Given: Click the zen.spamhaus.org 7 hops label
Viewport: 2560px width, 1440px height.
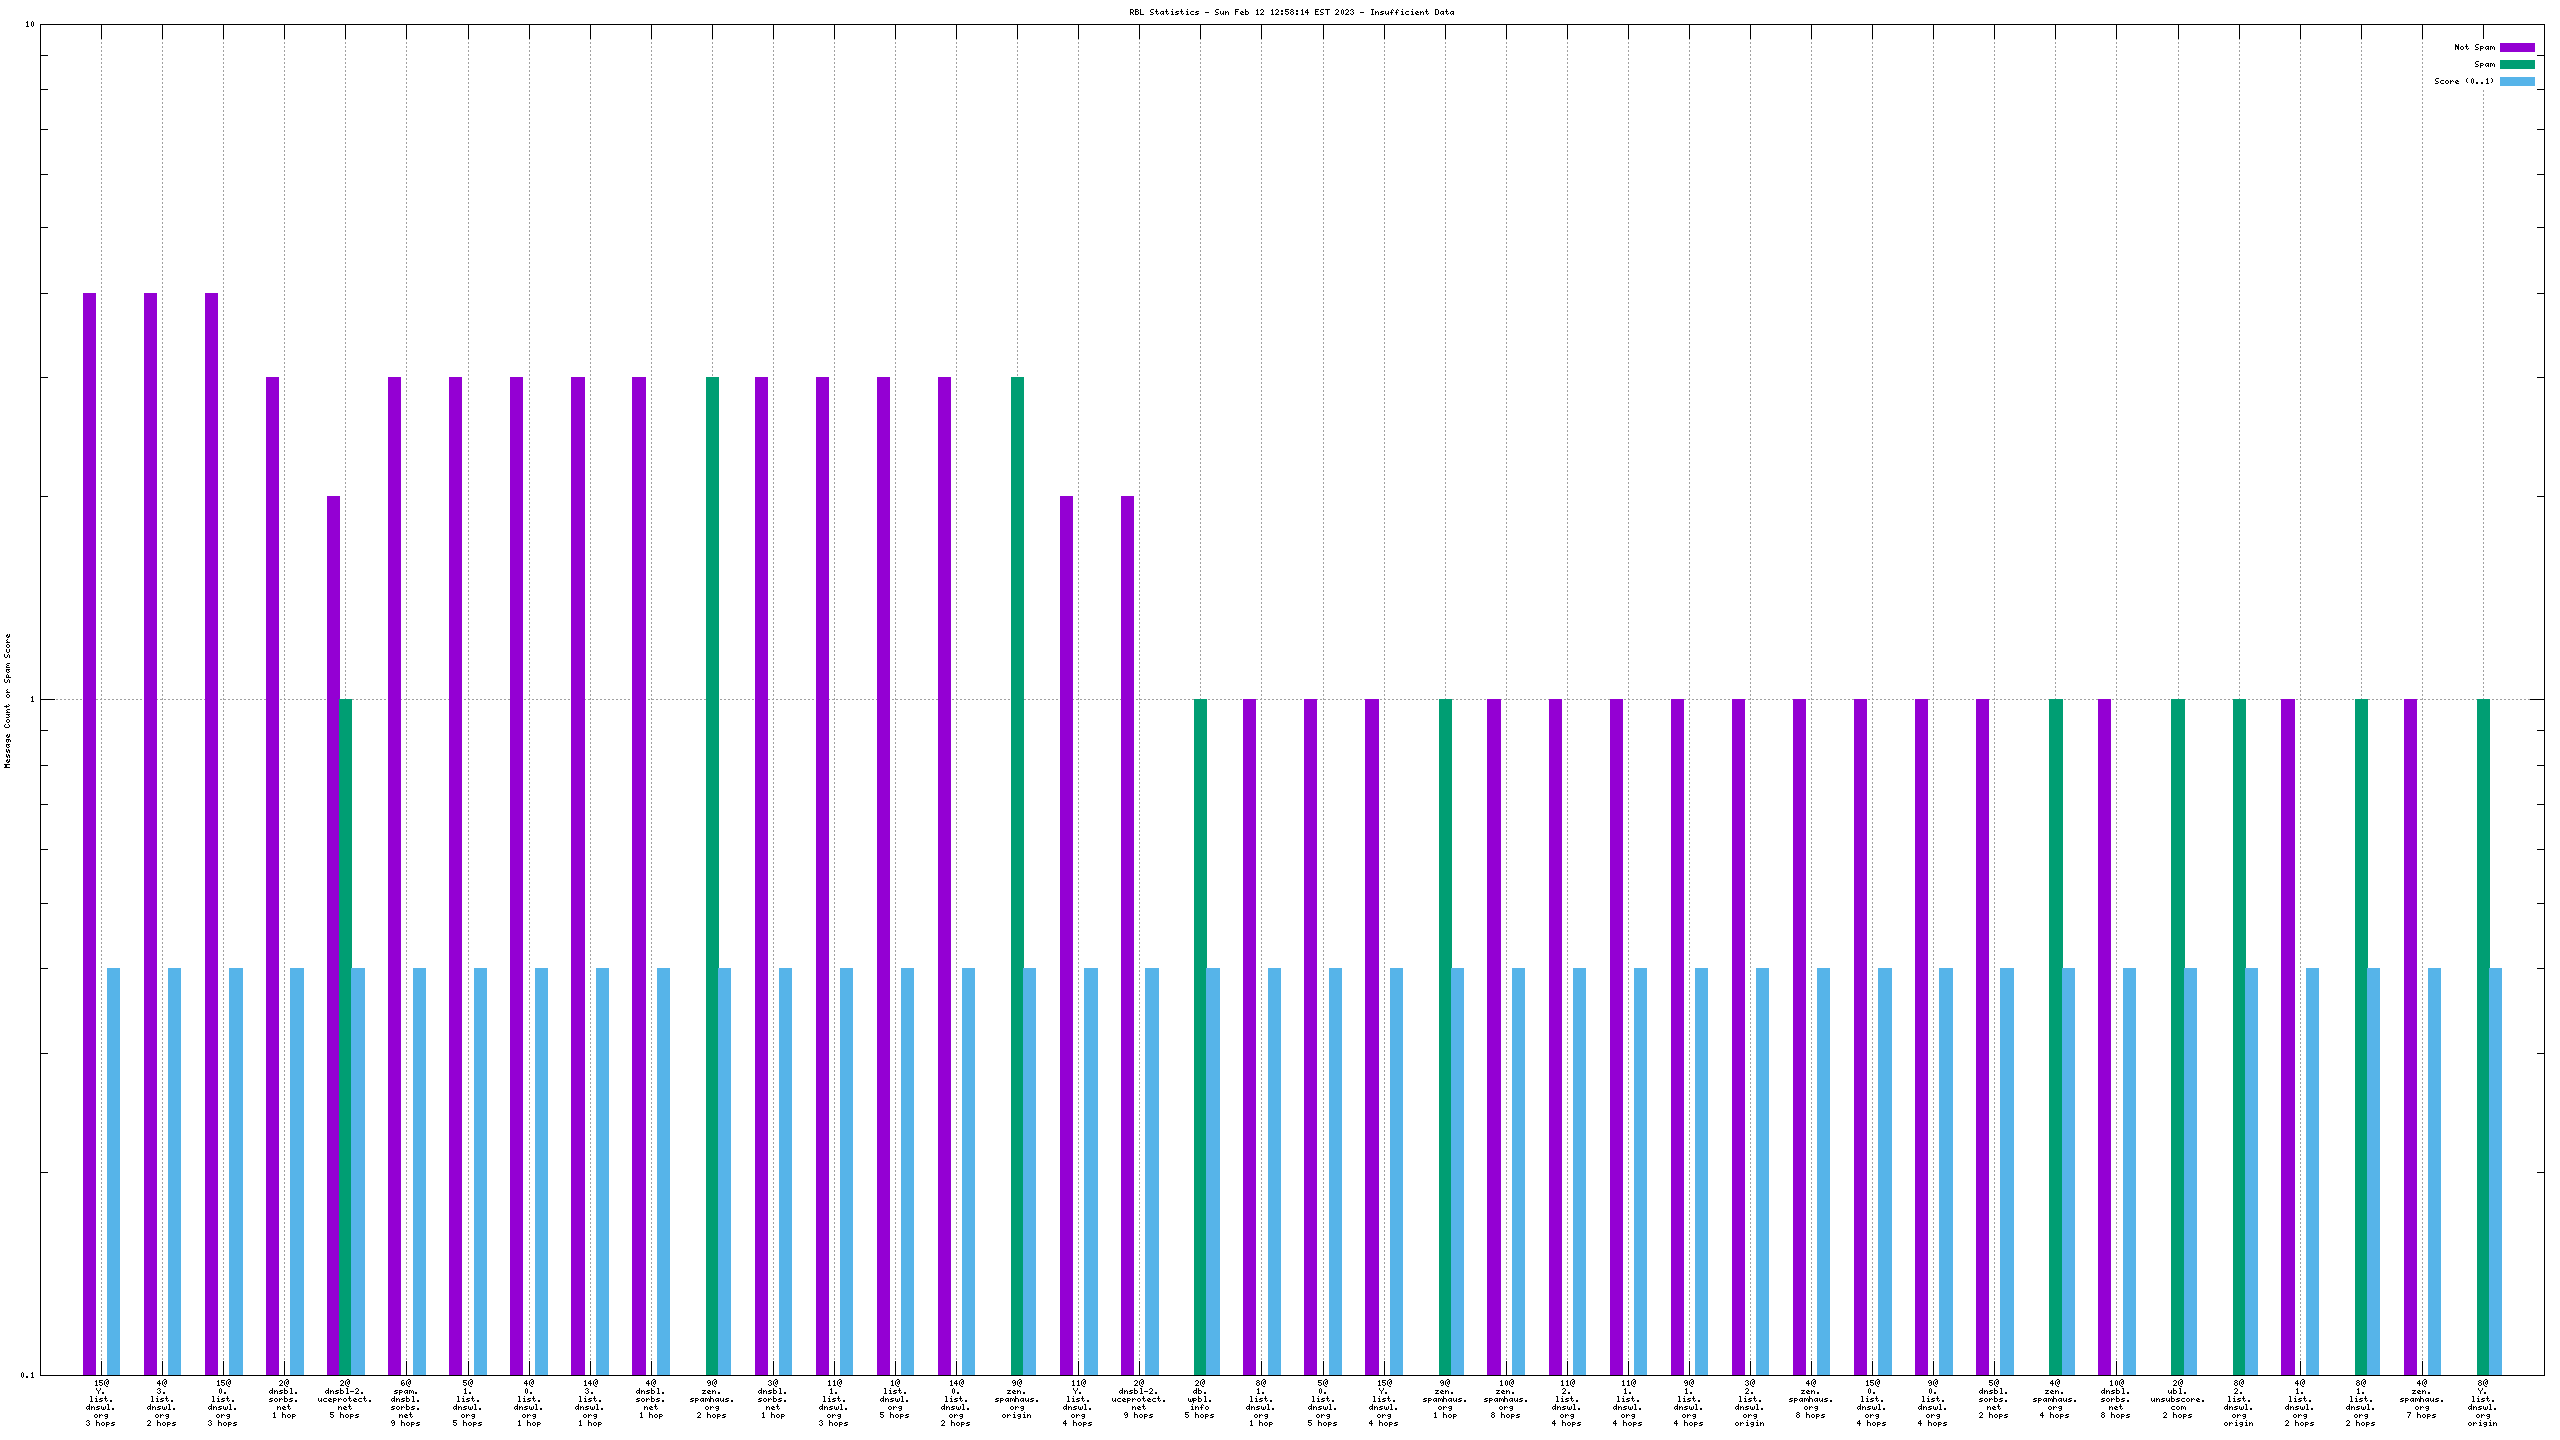Looking at the screenshot, I should [2421, 1402].
